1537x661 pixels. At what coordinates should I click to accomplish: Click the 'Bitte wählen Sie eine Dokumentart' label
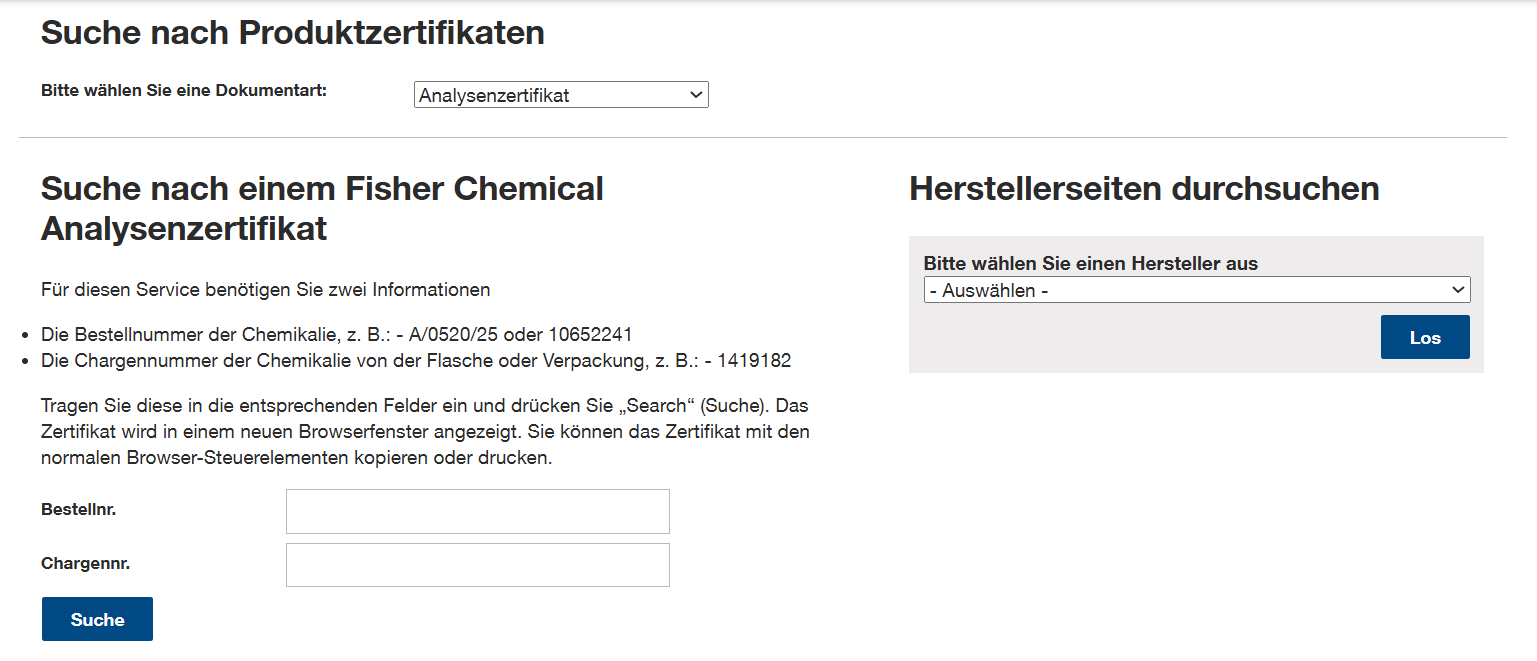click(184, 90)
